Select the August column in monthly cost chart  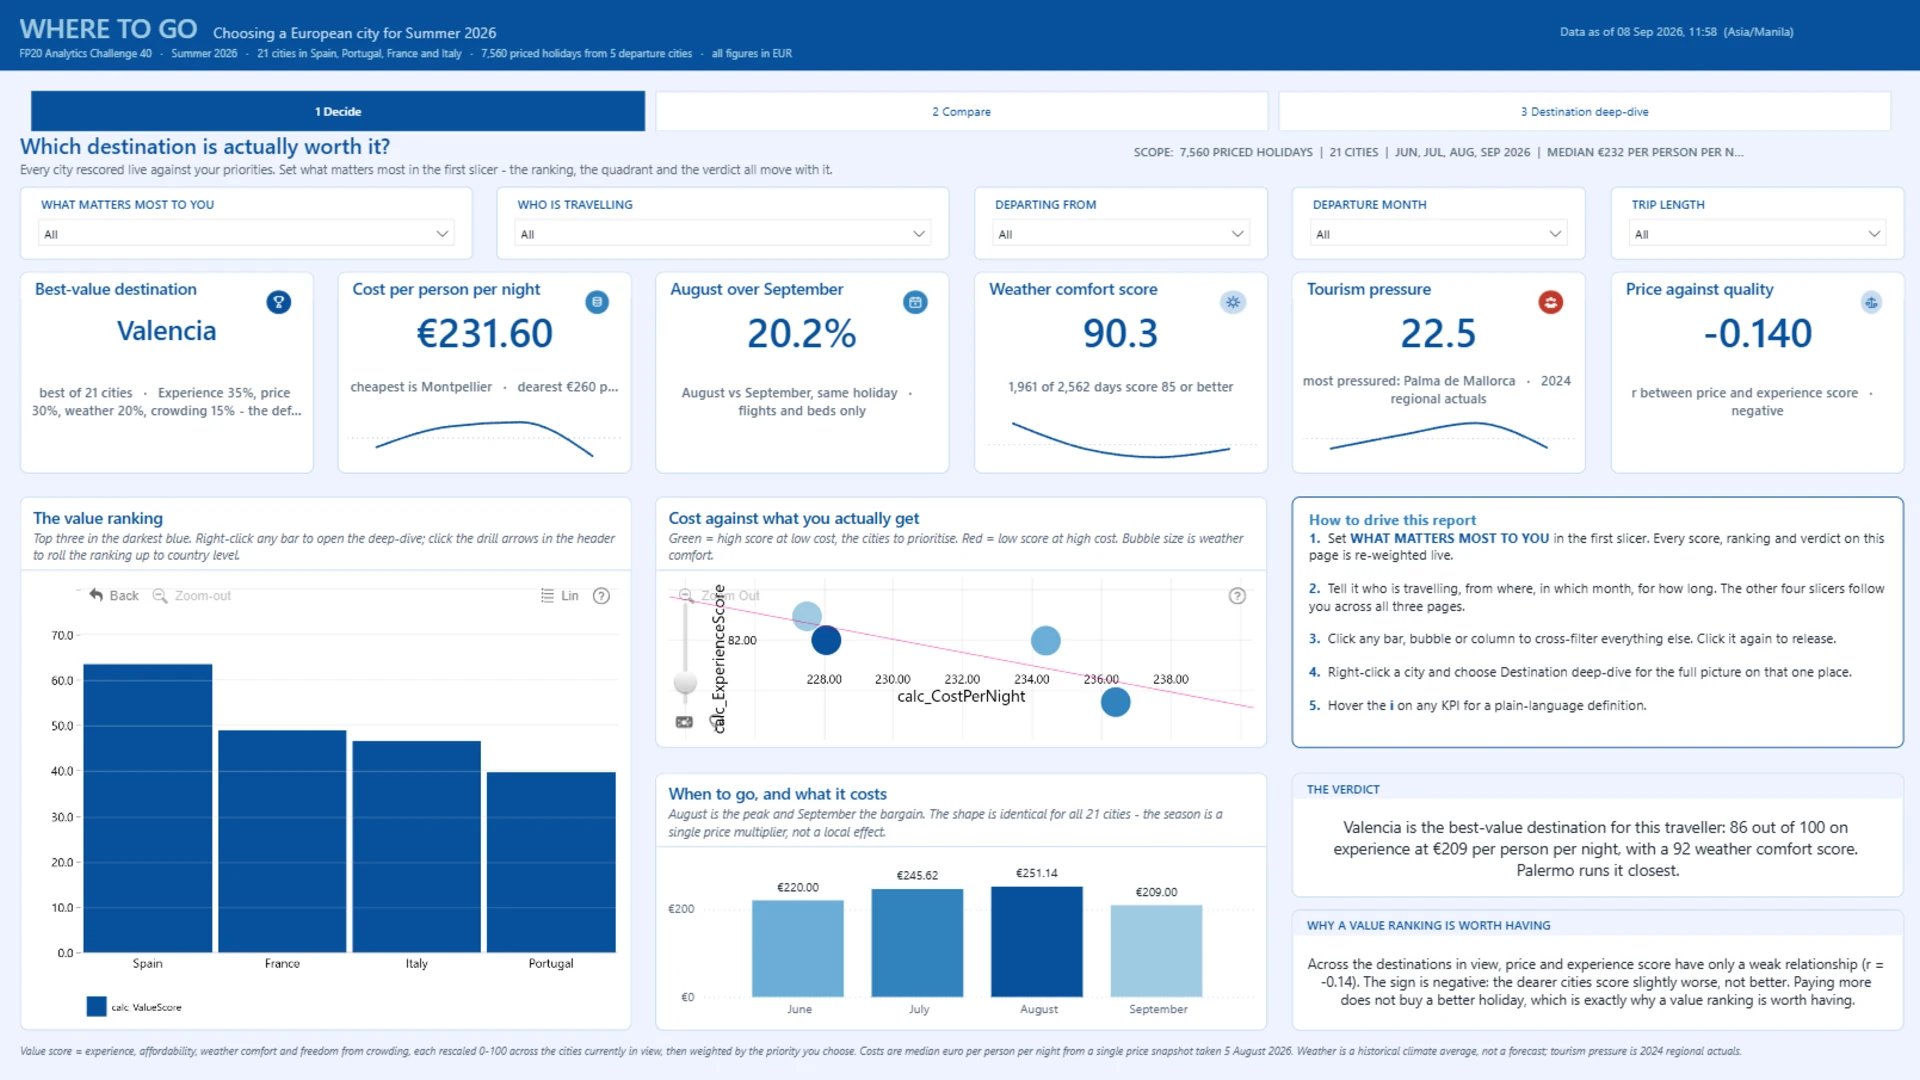[x=1037, y=942]
